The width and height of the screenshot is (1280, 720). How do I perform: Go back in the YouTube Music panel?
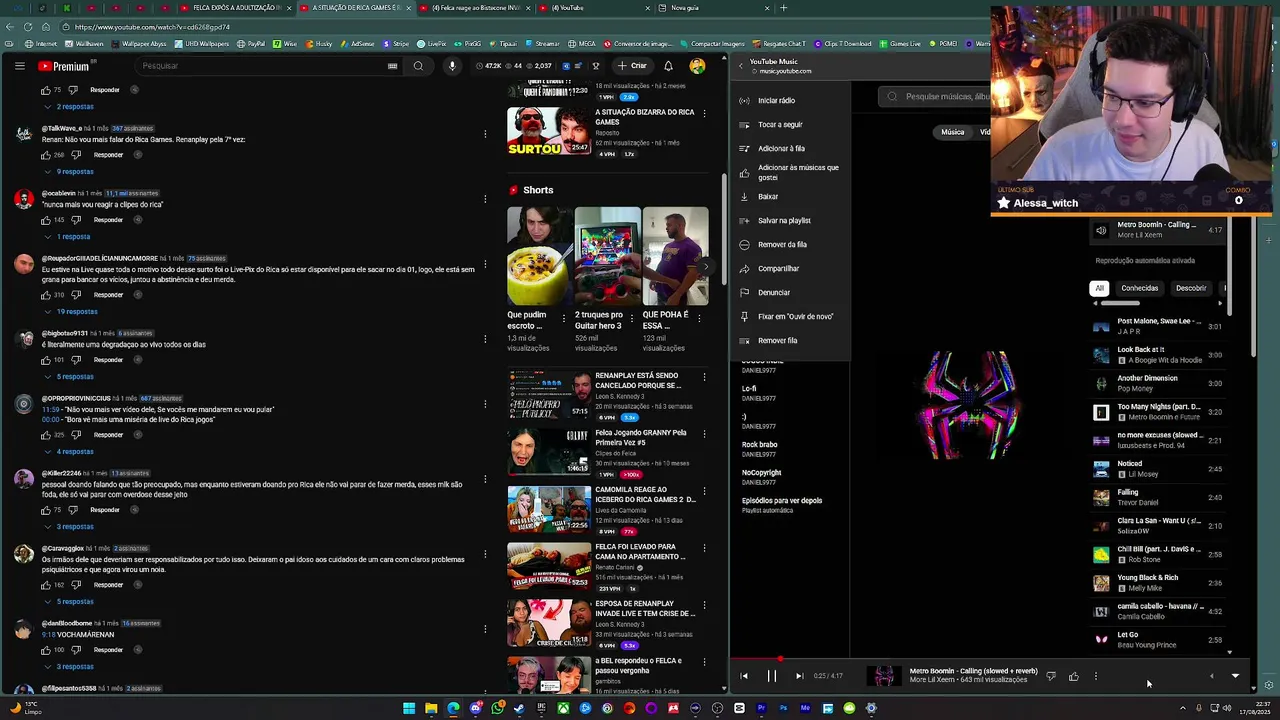coord(741,65)
